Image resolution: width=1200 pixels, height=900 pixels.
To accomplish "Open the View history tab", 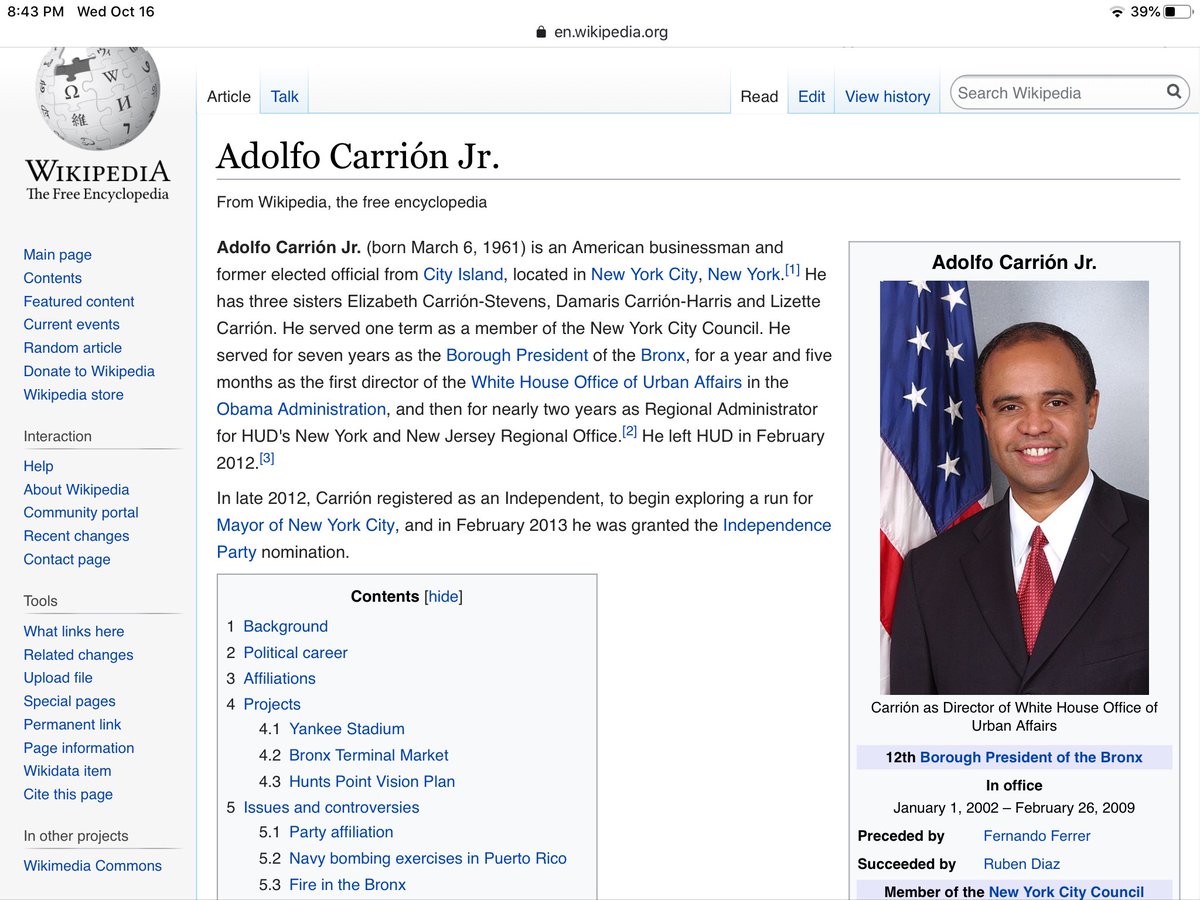I will (887, 96).
